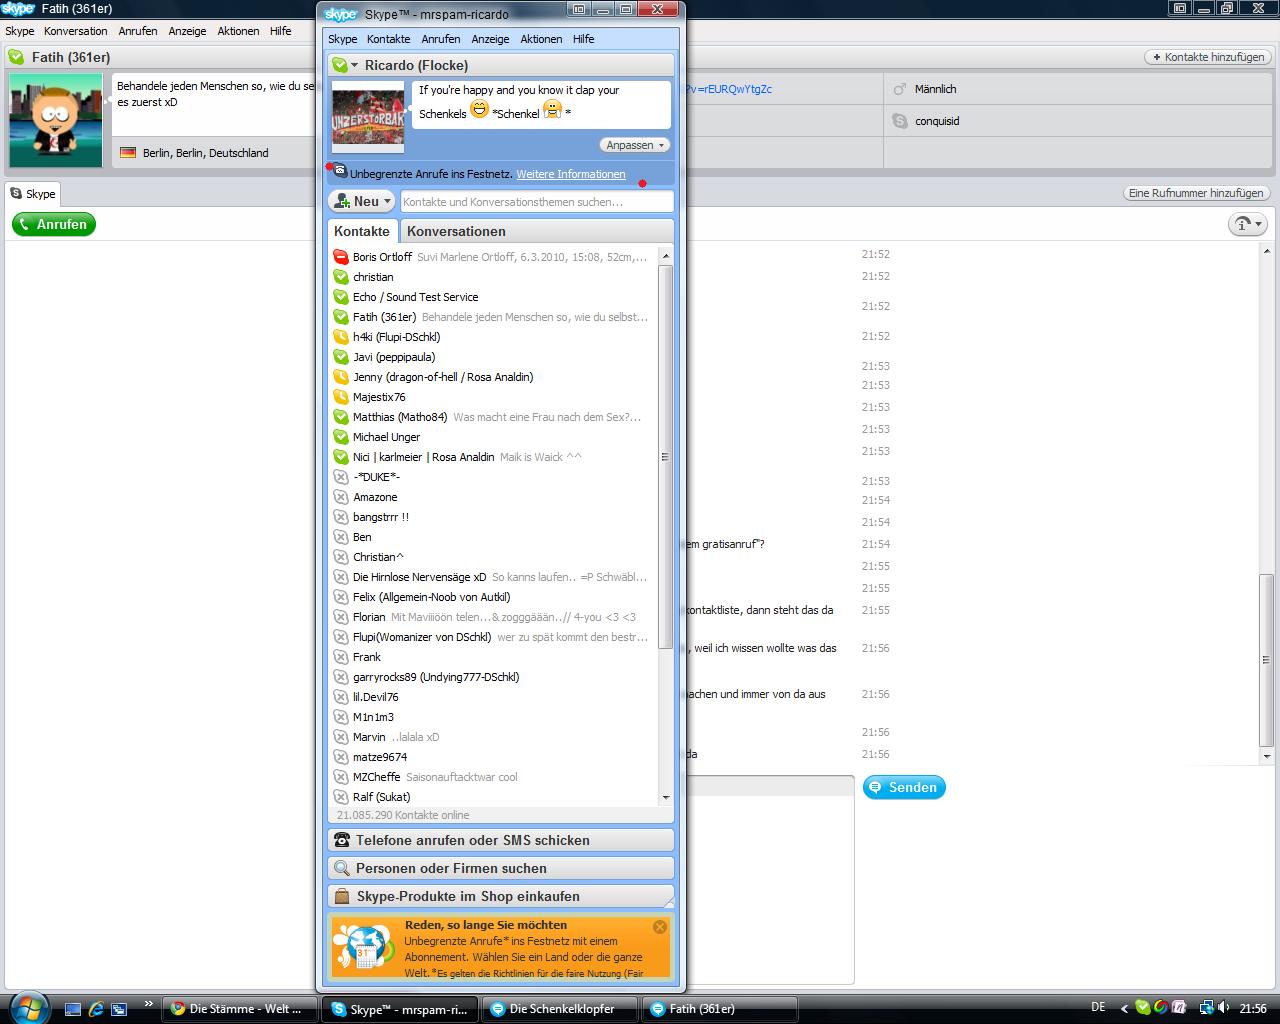Show hidden system tray icons via the arrow
The height and width of the screenshot is (1024, 1280).
(x=1124, y=1009)
